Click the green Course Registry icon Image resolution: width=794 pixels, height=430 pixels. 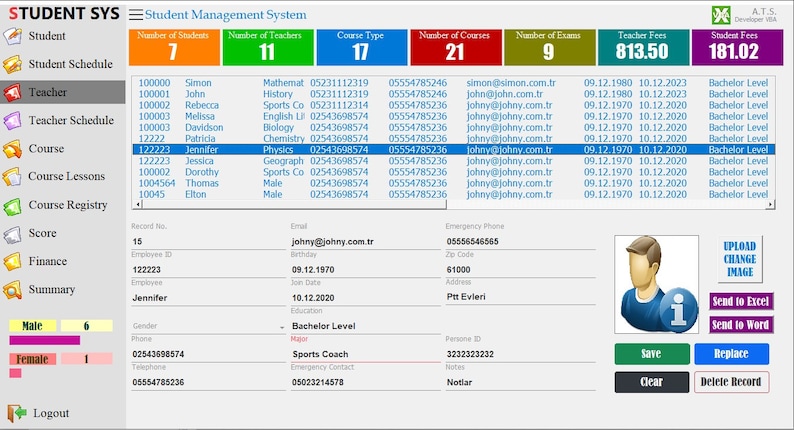click(x=12, y=206)
